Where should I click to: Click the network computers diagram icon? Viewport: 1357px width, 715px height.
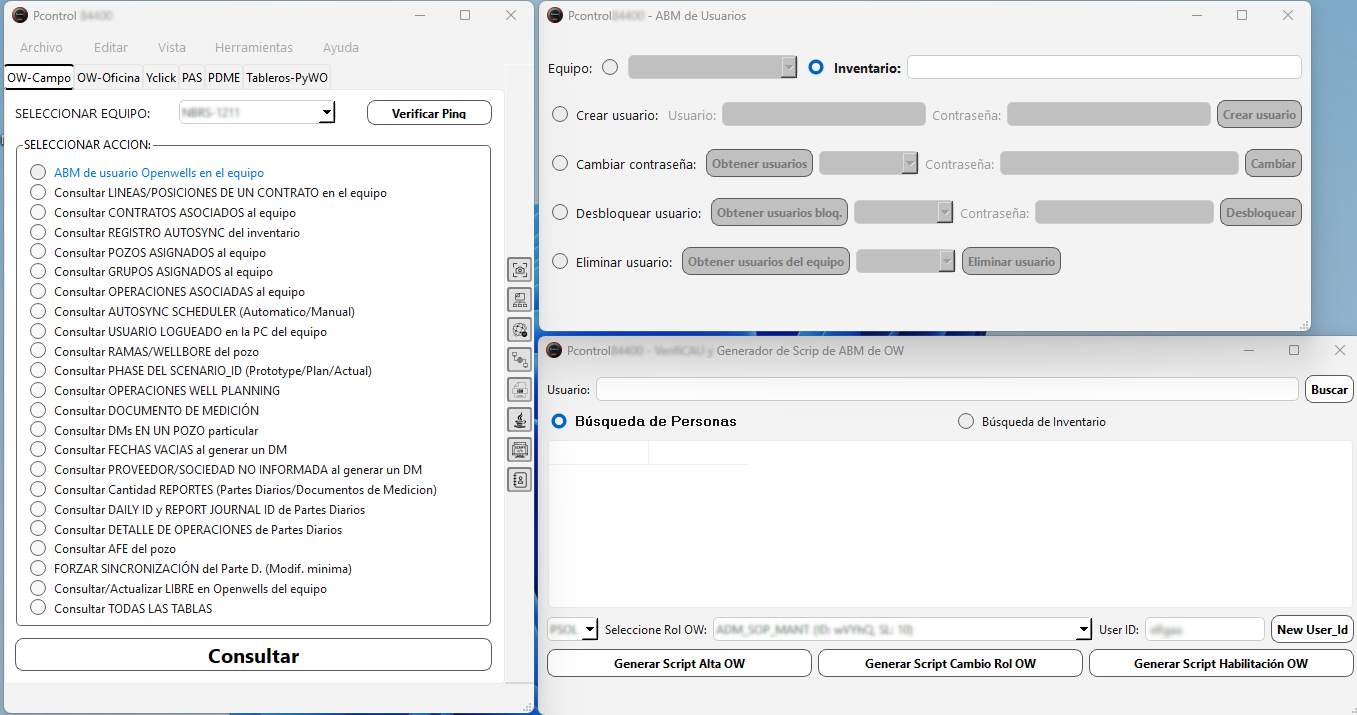pyautogui.click(x=519, y=299)
